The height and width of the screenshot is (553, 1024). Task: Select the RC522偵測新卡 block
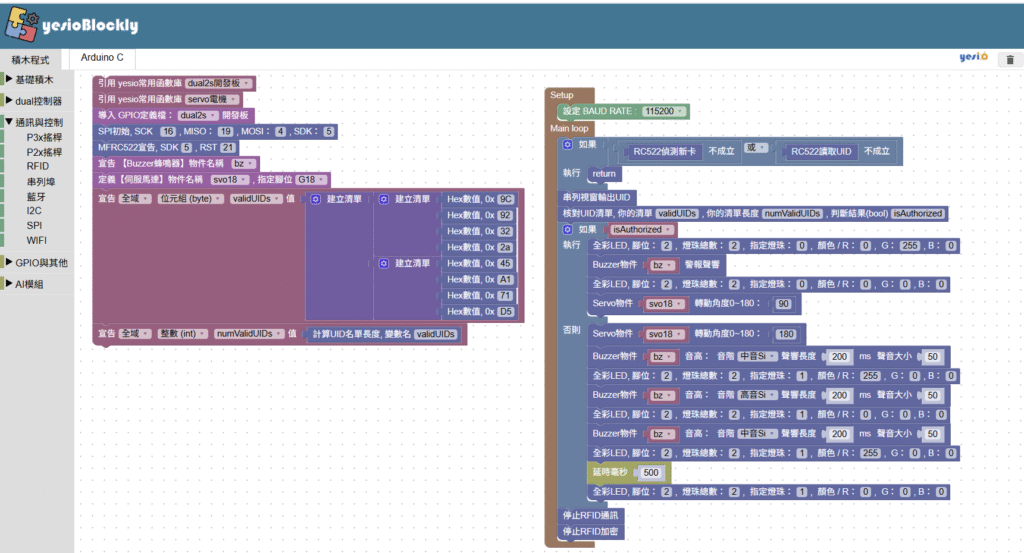point(665,151)
